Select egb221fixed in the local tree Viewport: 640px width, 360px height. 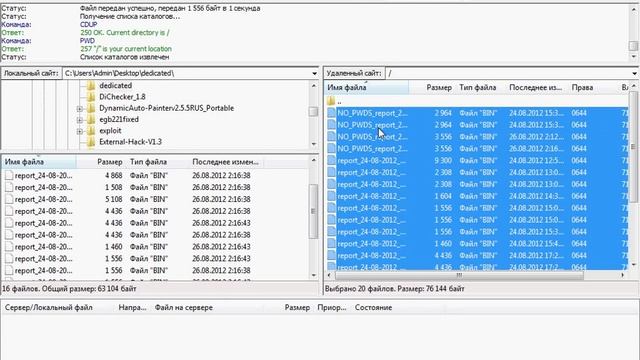pyautogui.click(x=119, y=120)
